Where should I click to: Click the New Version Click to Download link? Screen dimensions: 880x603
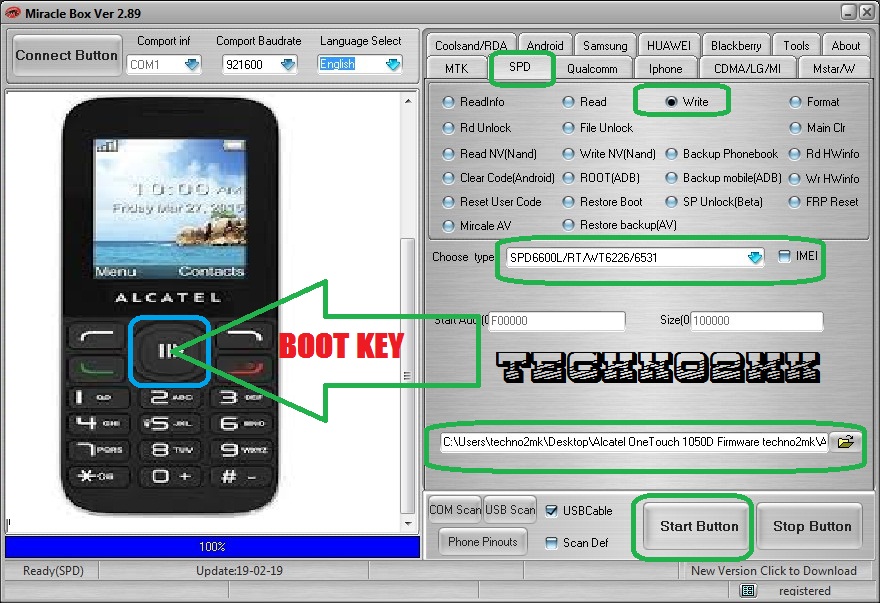click(x=773, y=571)
